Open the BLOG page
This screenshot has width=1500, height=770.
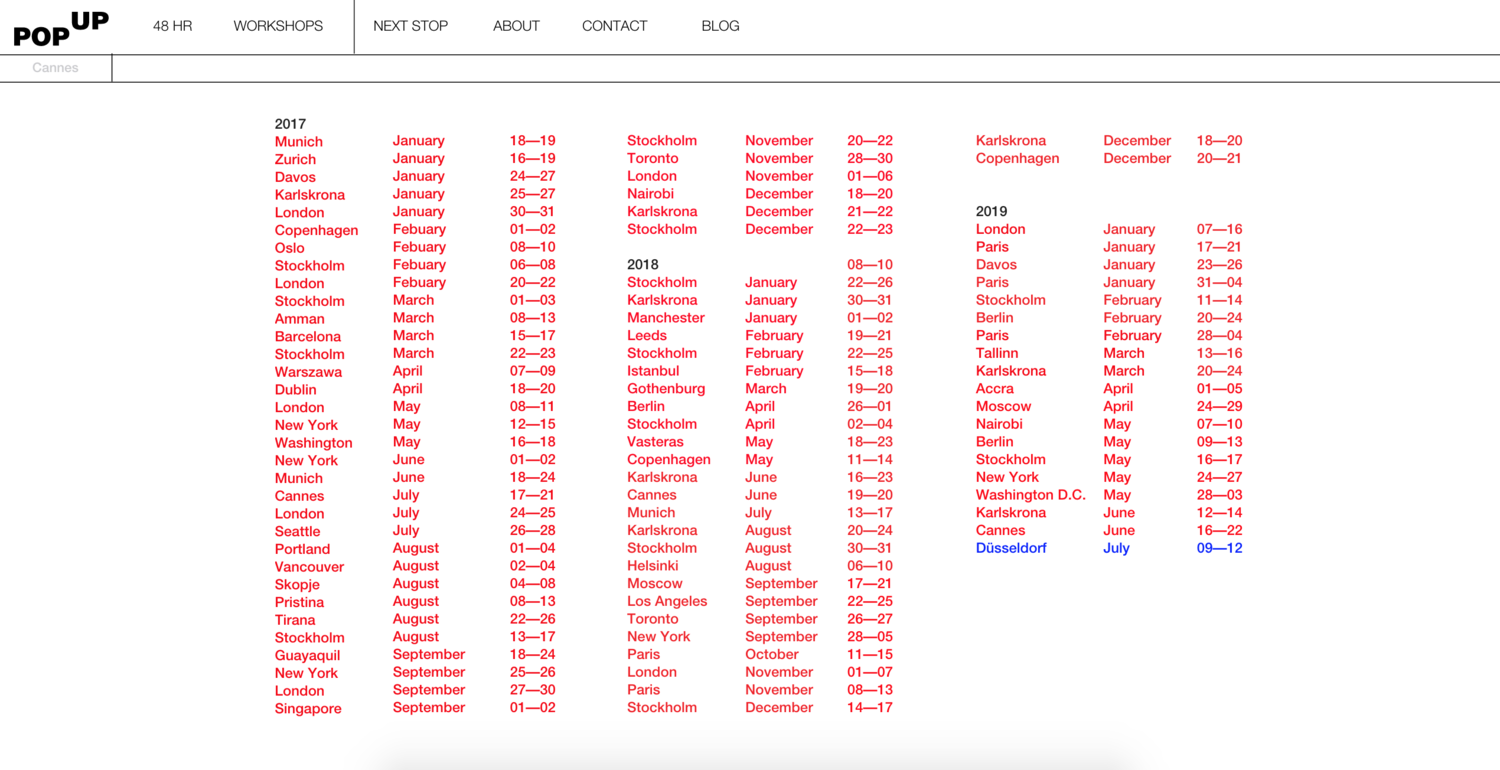720,26
